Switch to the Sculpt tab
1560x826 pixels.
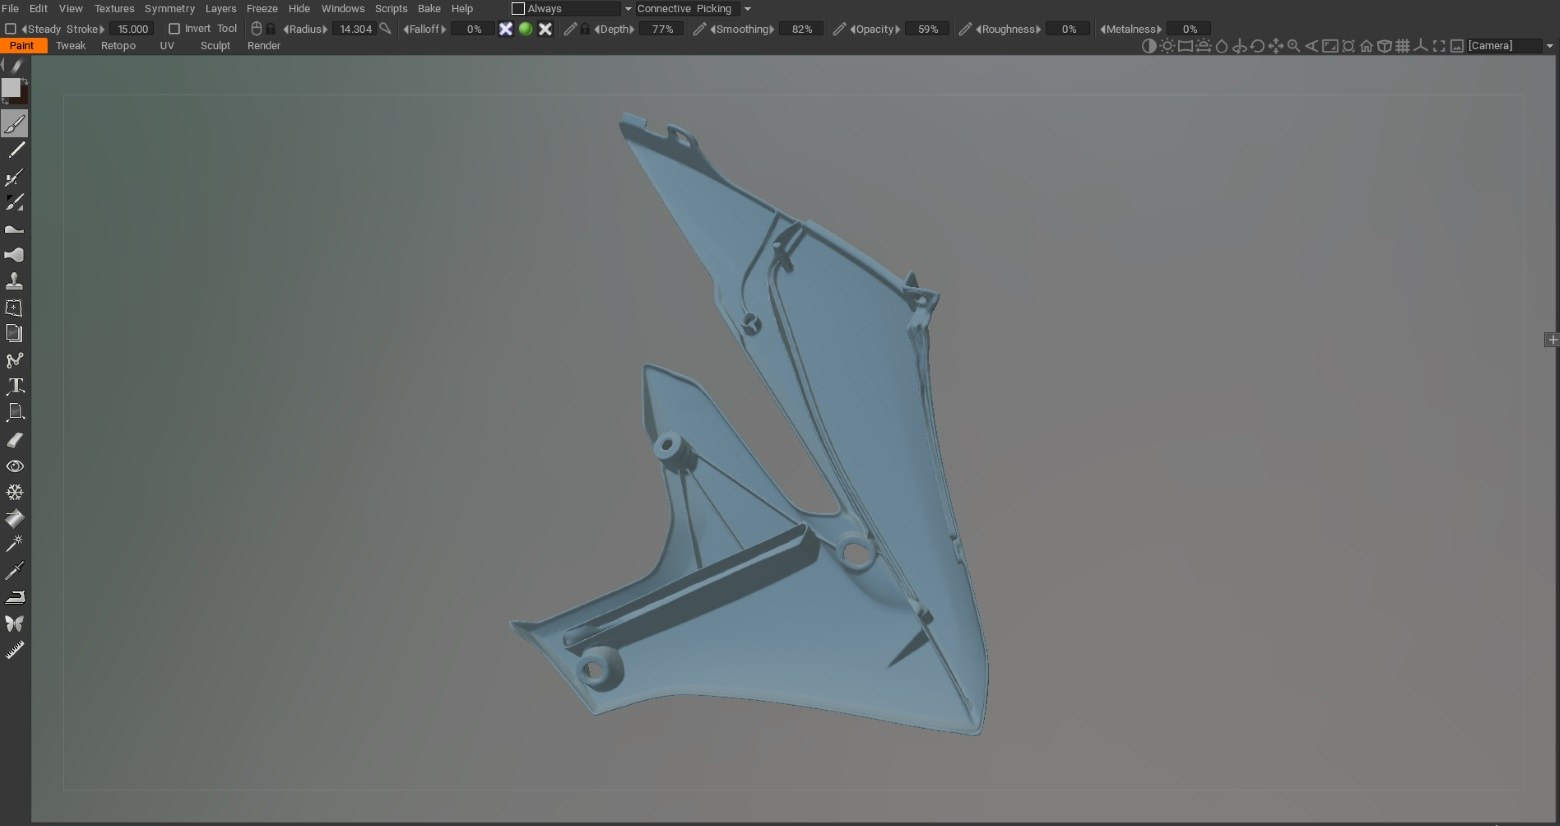pyautogui.click(x=215, y=46)
